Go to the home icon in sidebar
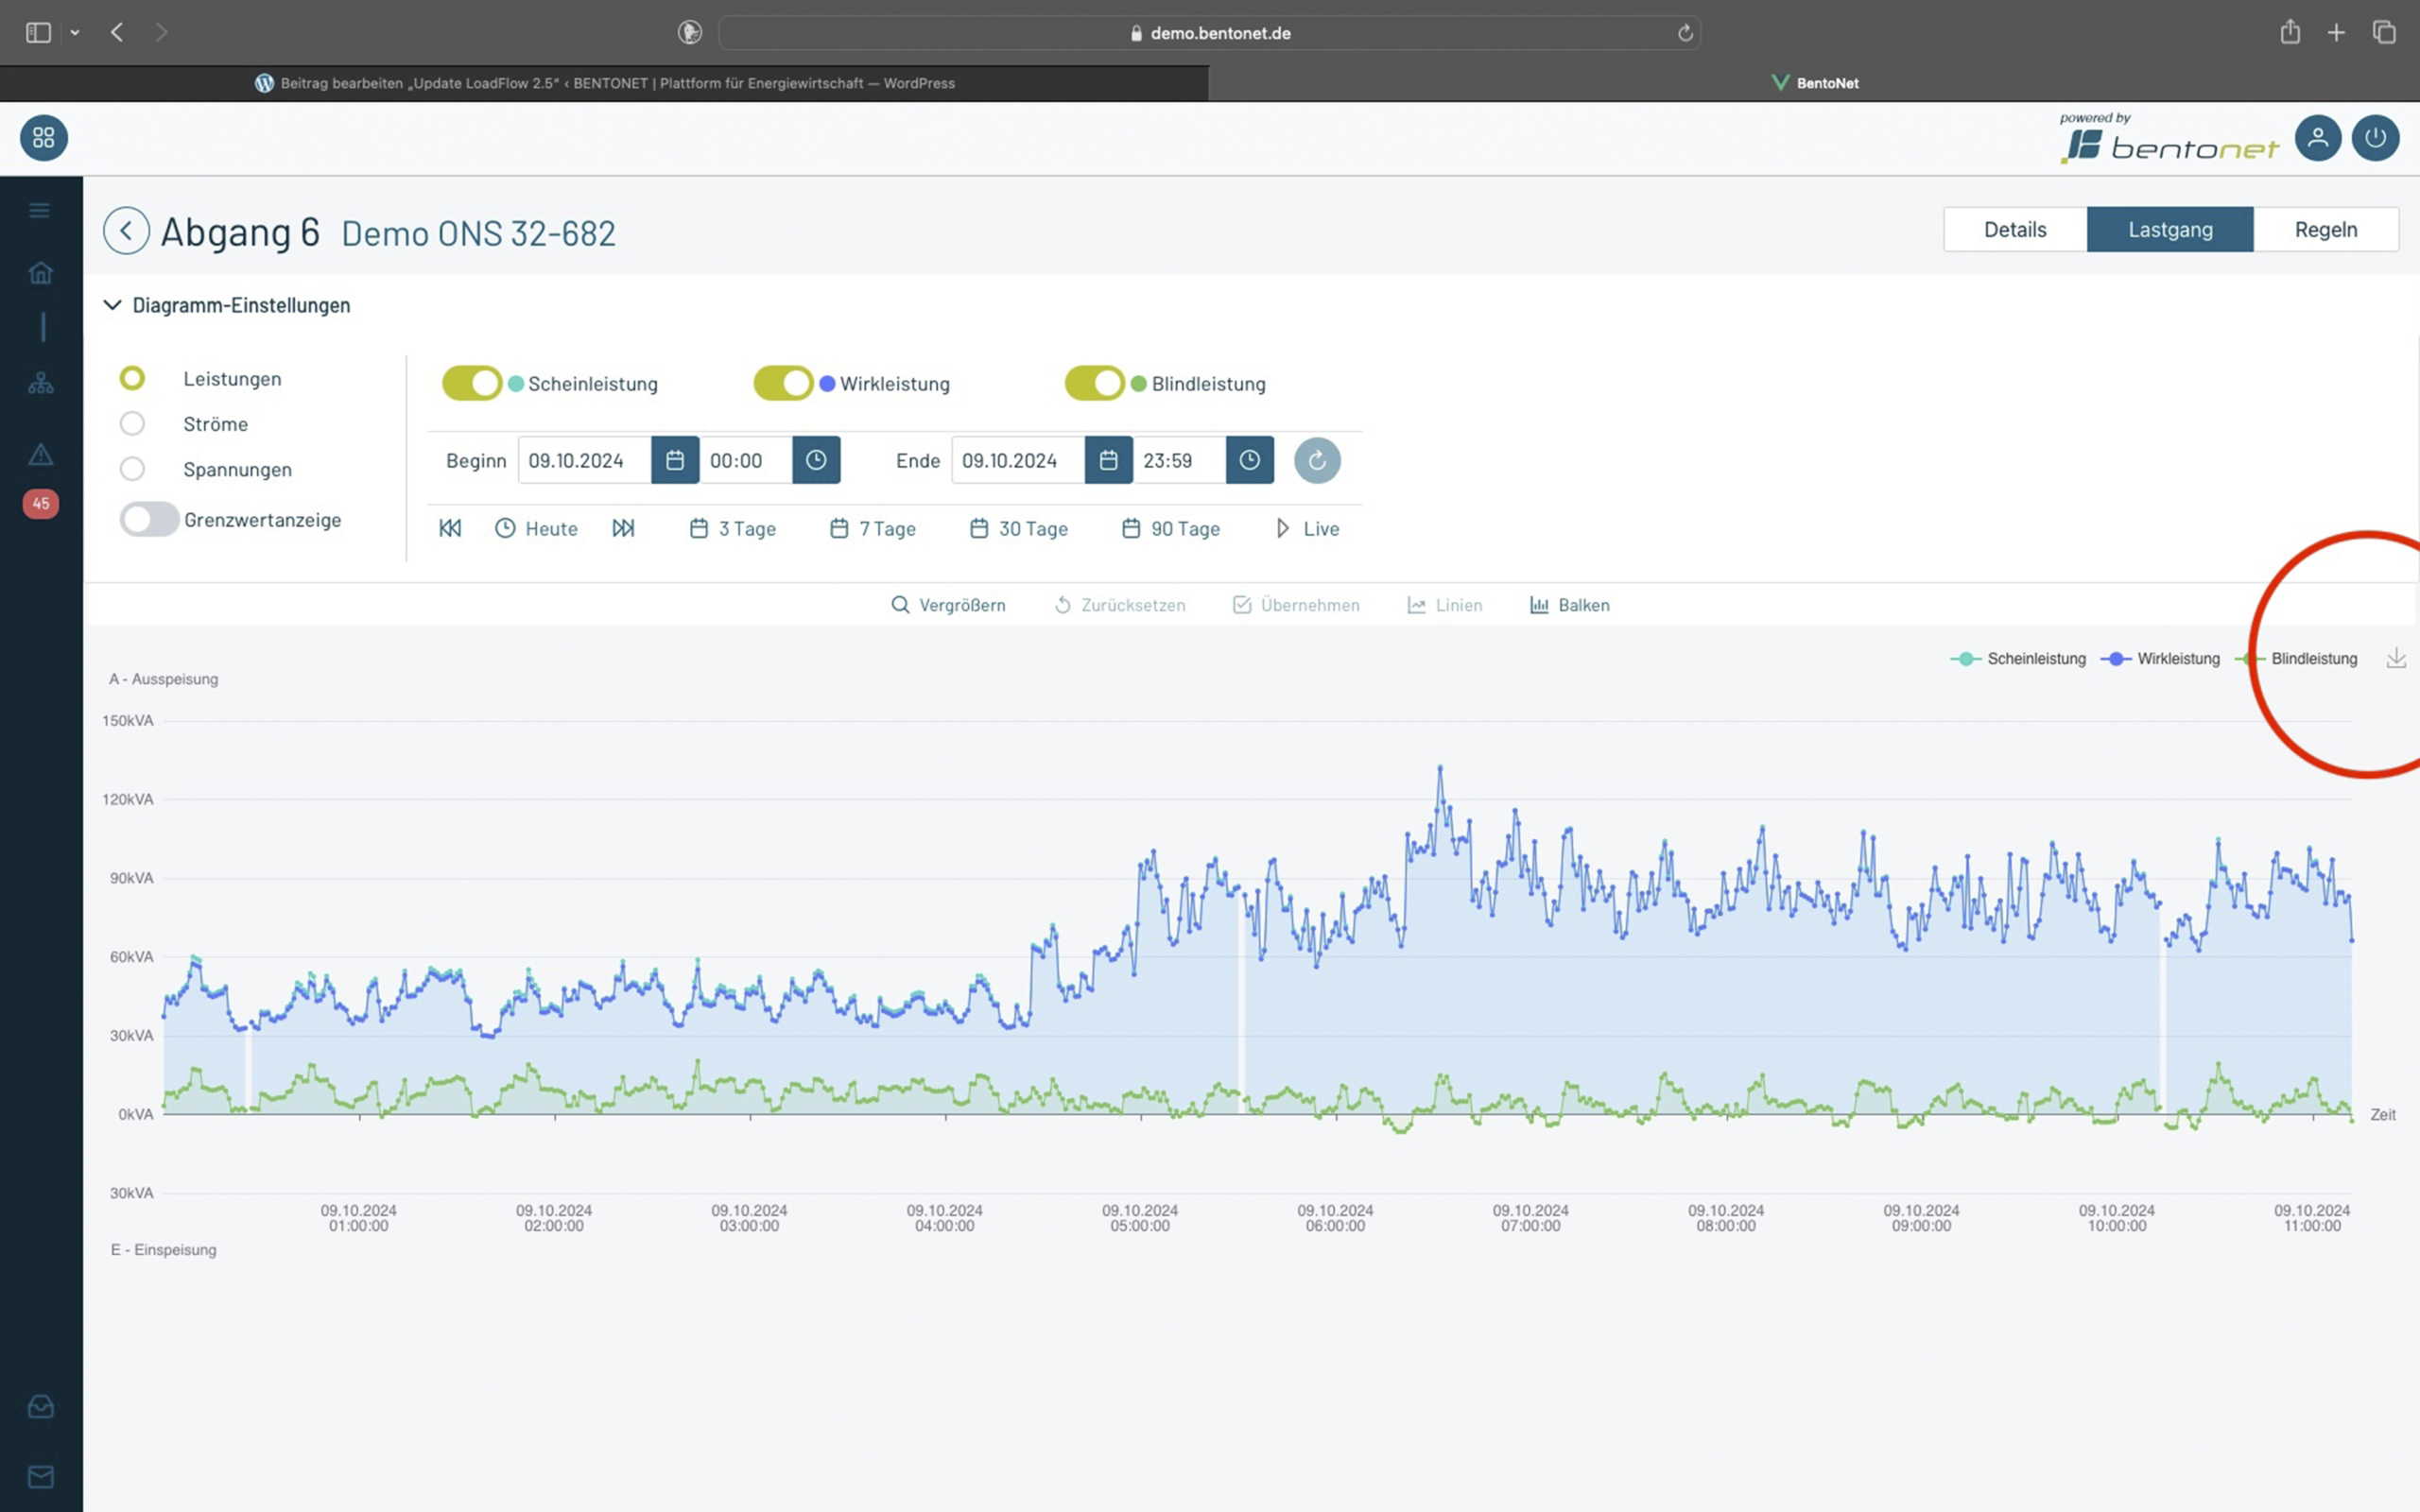Screen dimensions: 2420x1512 (41, 273)
